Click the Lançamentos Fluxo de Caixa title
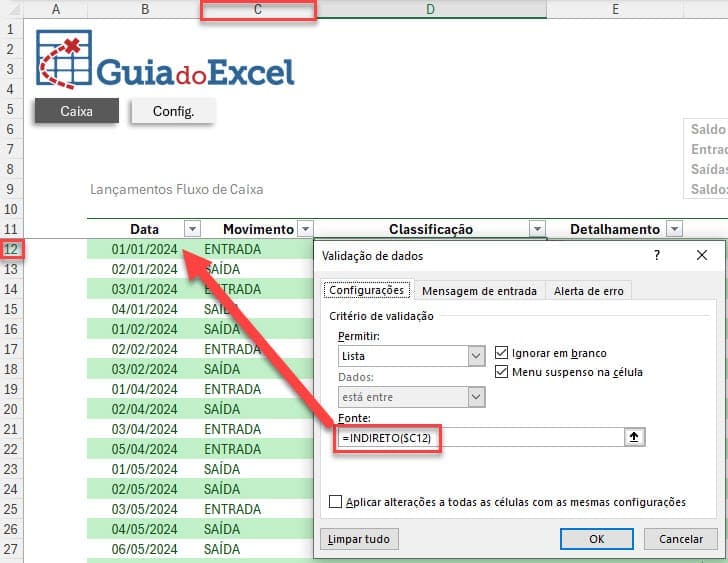Image resolution: width=728 pixels, height=563 pixels. click(x=176, y=189)
